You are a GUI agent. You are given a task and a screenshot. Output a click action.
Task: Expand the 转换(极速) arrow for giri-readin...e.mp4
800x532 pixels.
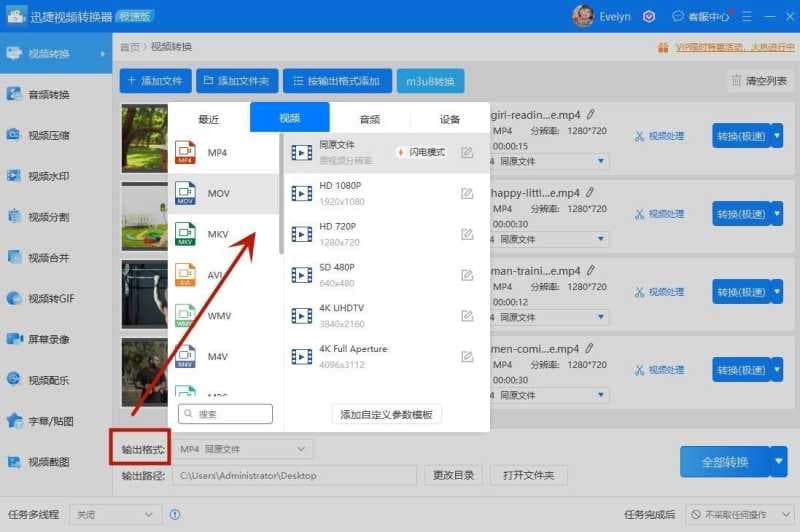coord(777,136)
